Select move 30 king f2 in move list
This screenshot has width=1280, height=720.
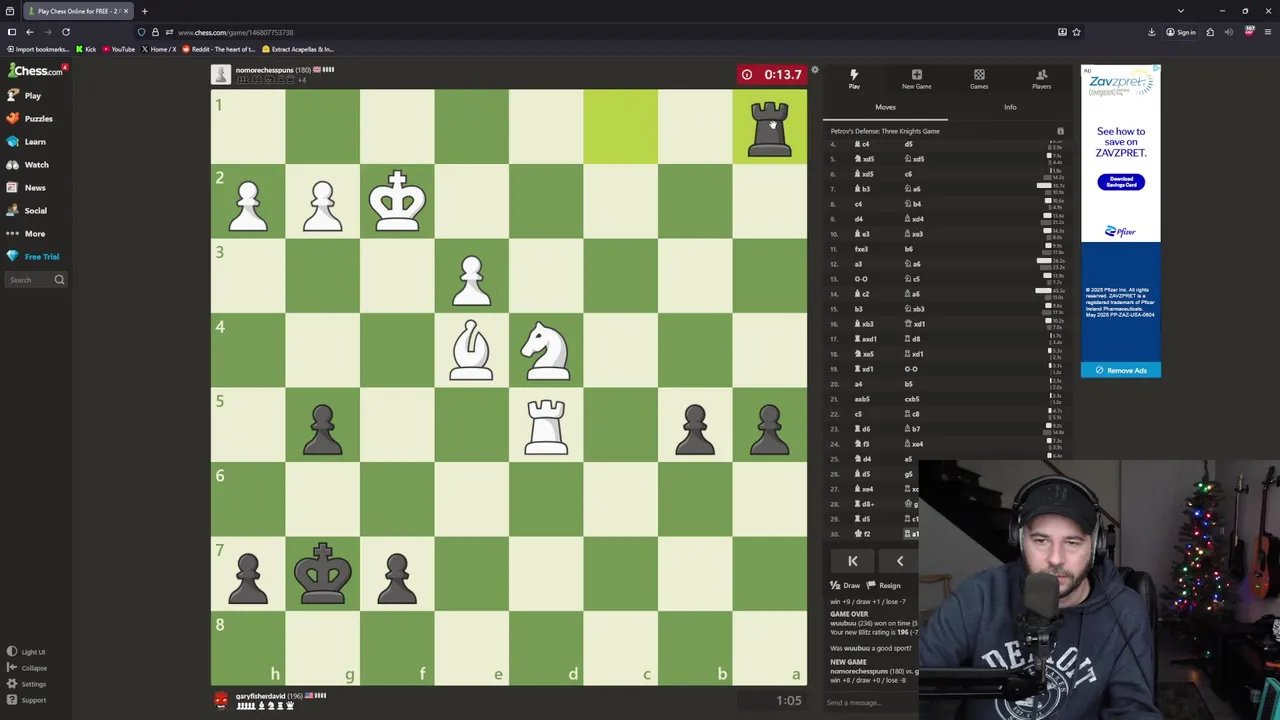coord(864,534)
